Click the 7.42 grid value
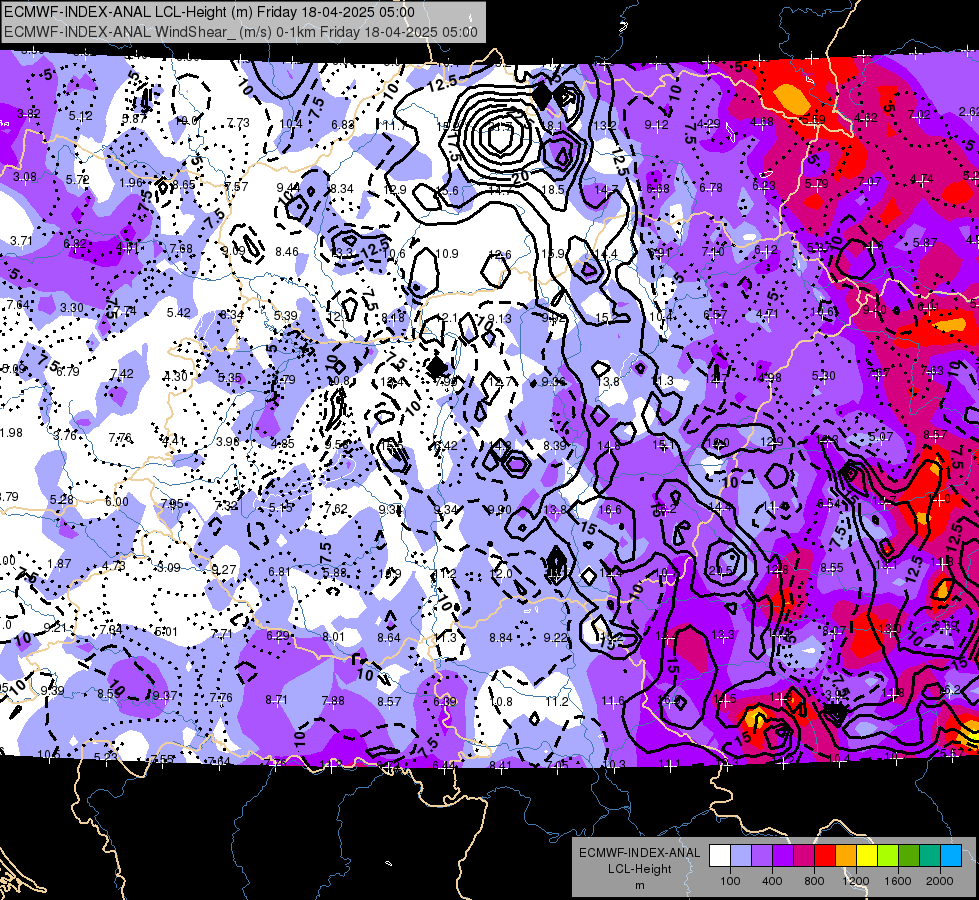The height and width of the screenshot is (900, 979). [x=122, y=373]
